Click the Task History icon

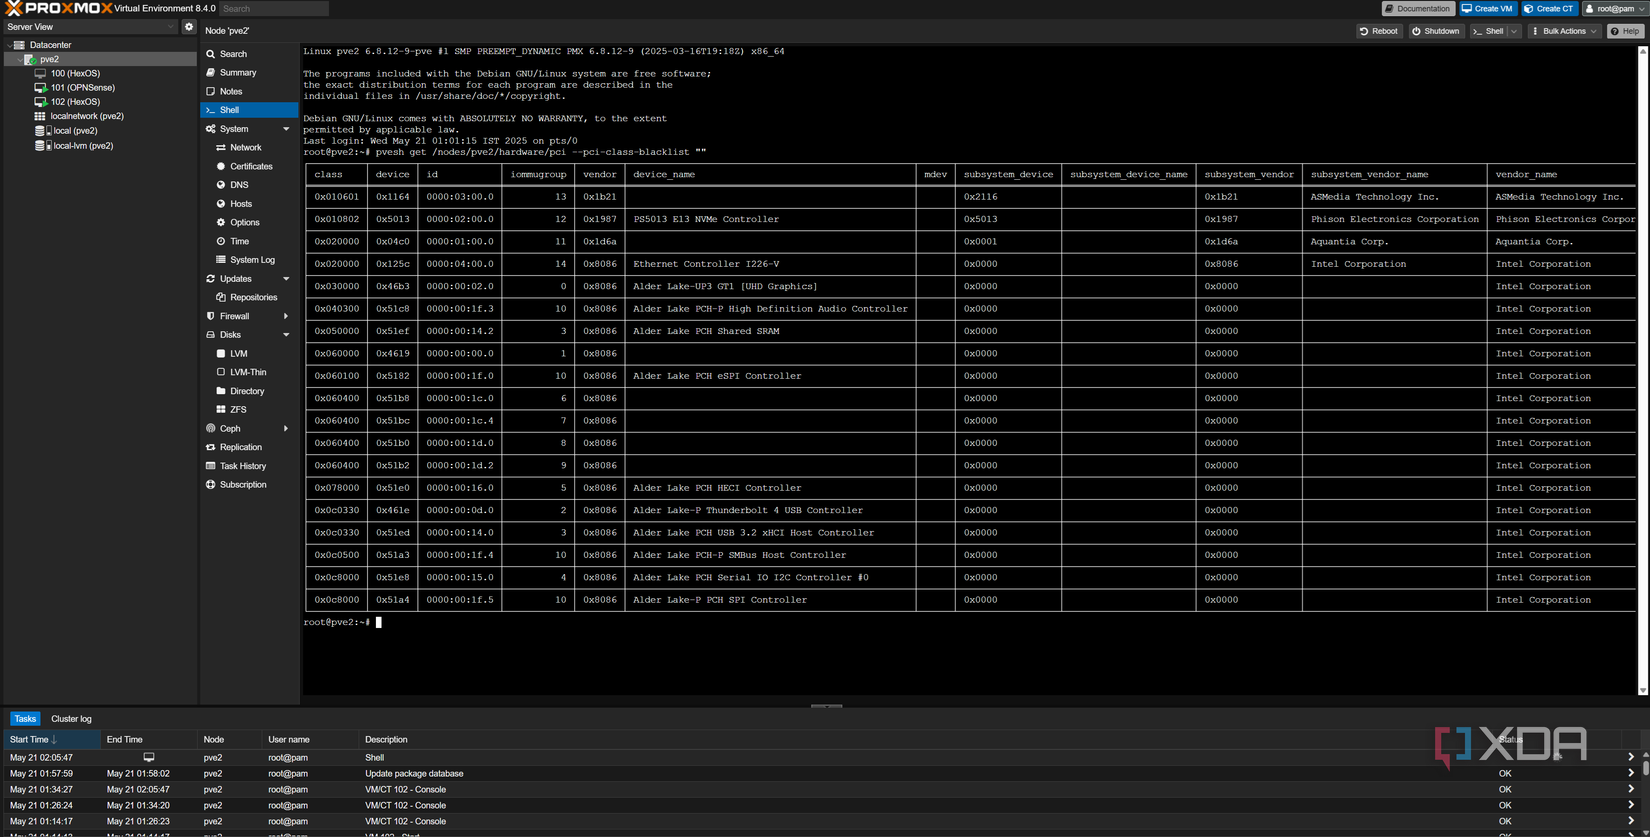tap(210, 466)
